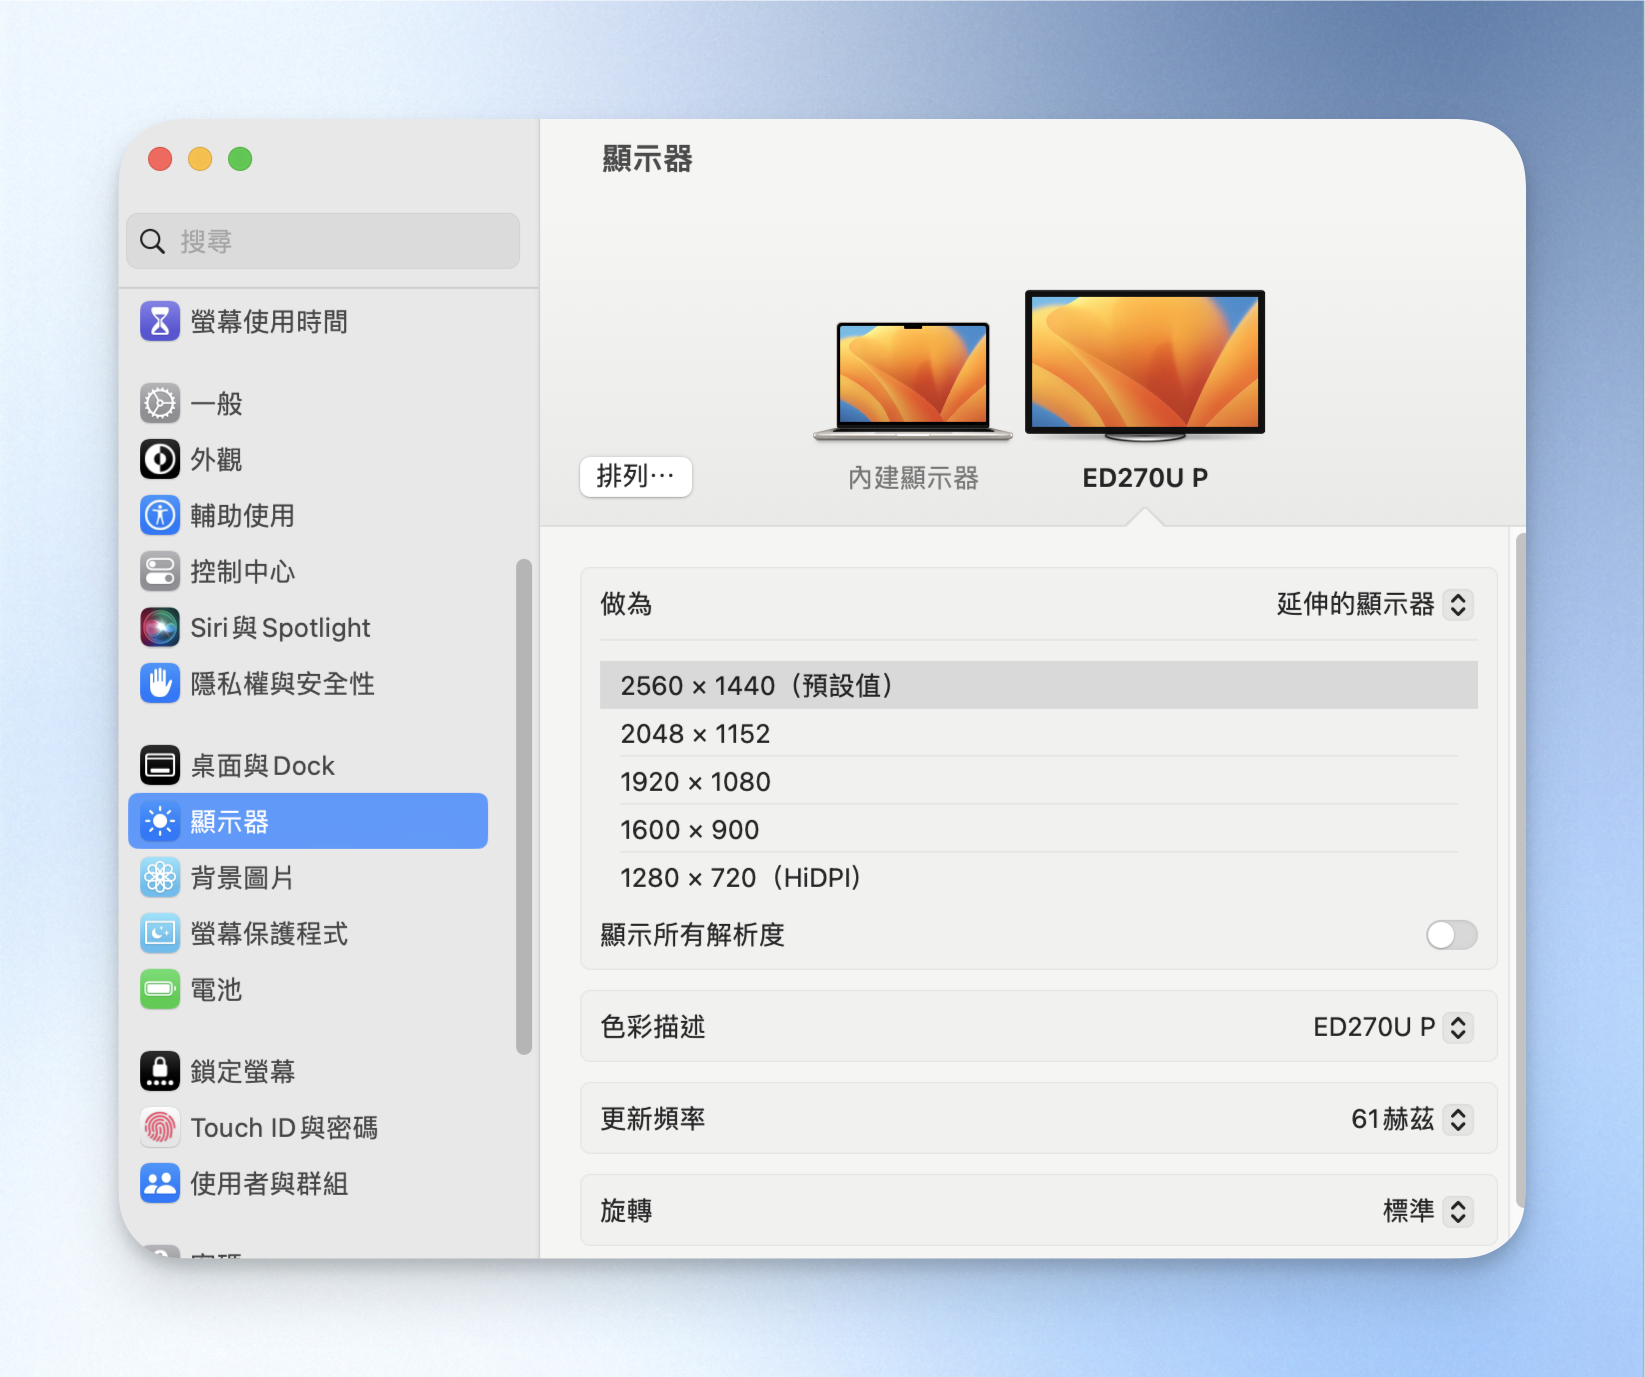The width and height of the screenshot is (1645, 1377).
Task: Select the 內建顯示器 laptop thumbnail
Action: [x=913, y=381]
